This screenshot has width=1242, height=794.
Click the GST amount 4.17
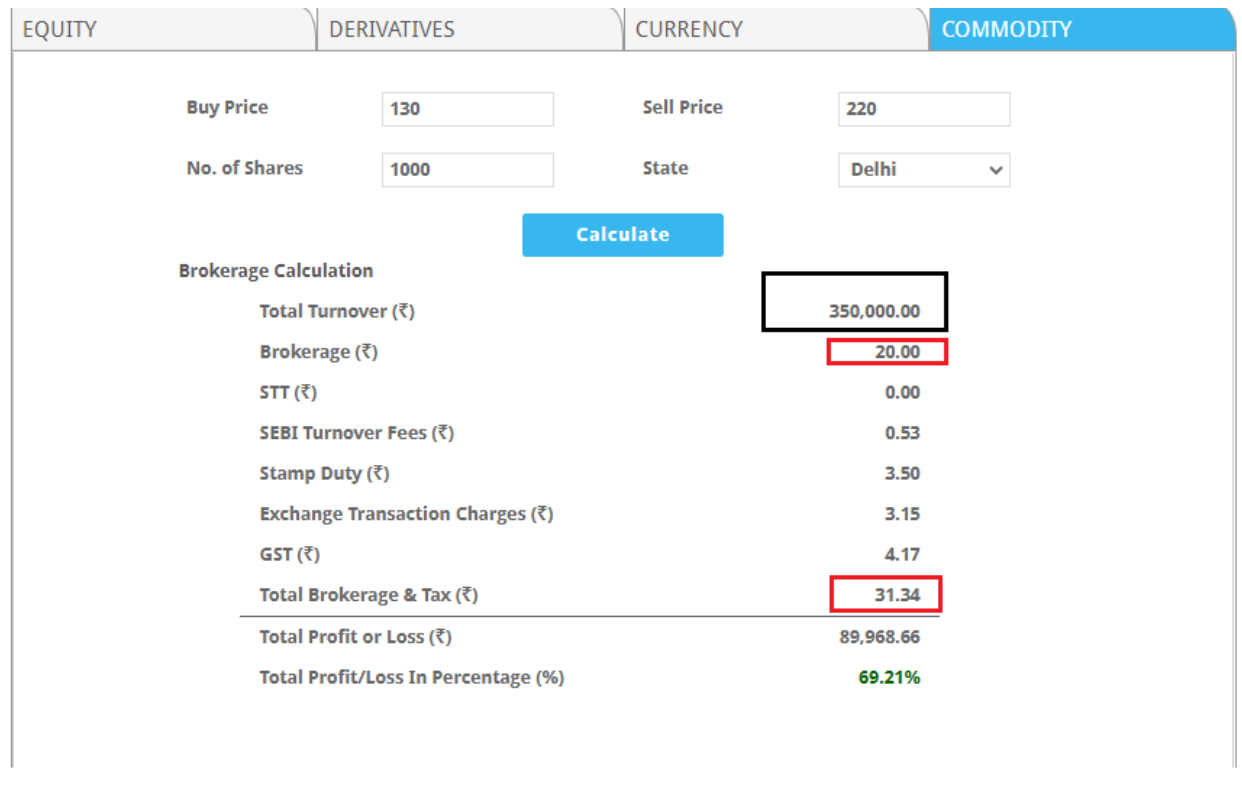coord(902,554)
